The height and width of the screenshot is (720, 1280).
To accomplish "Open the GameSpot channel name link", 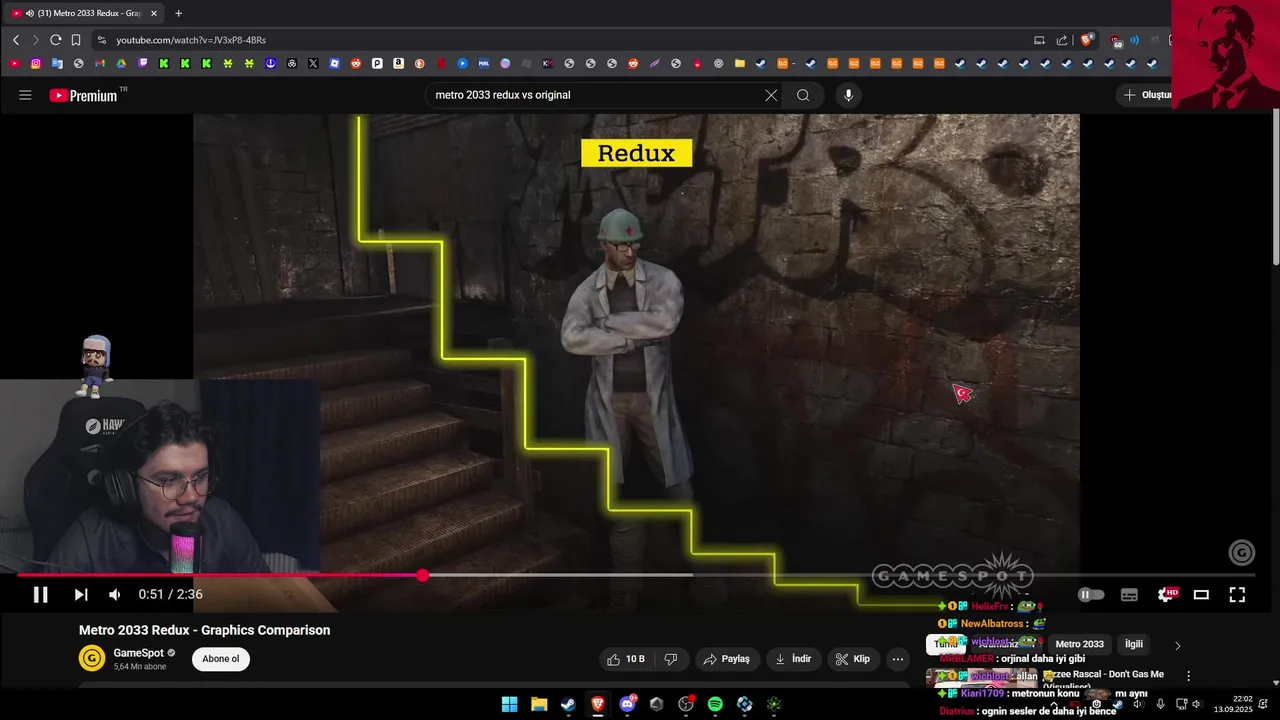I will (139, 653).
